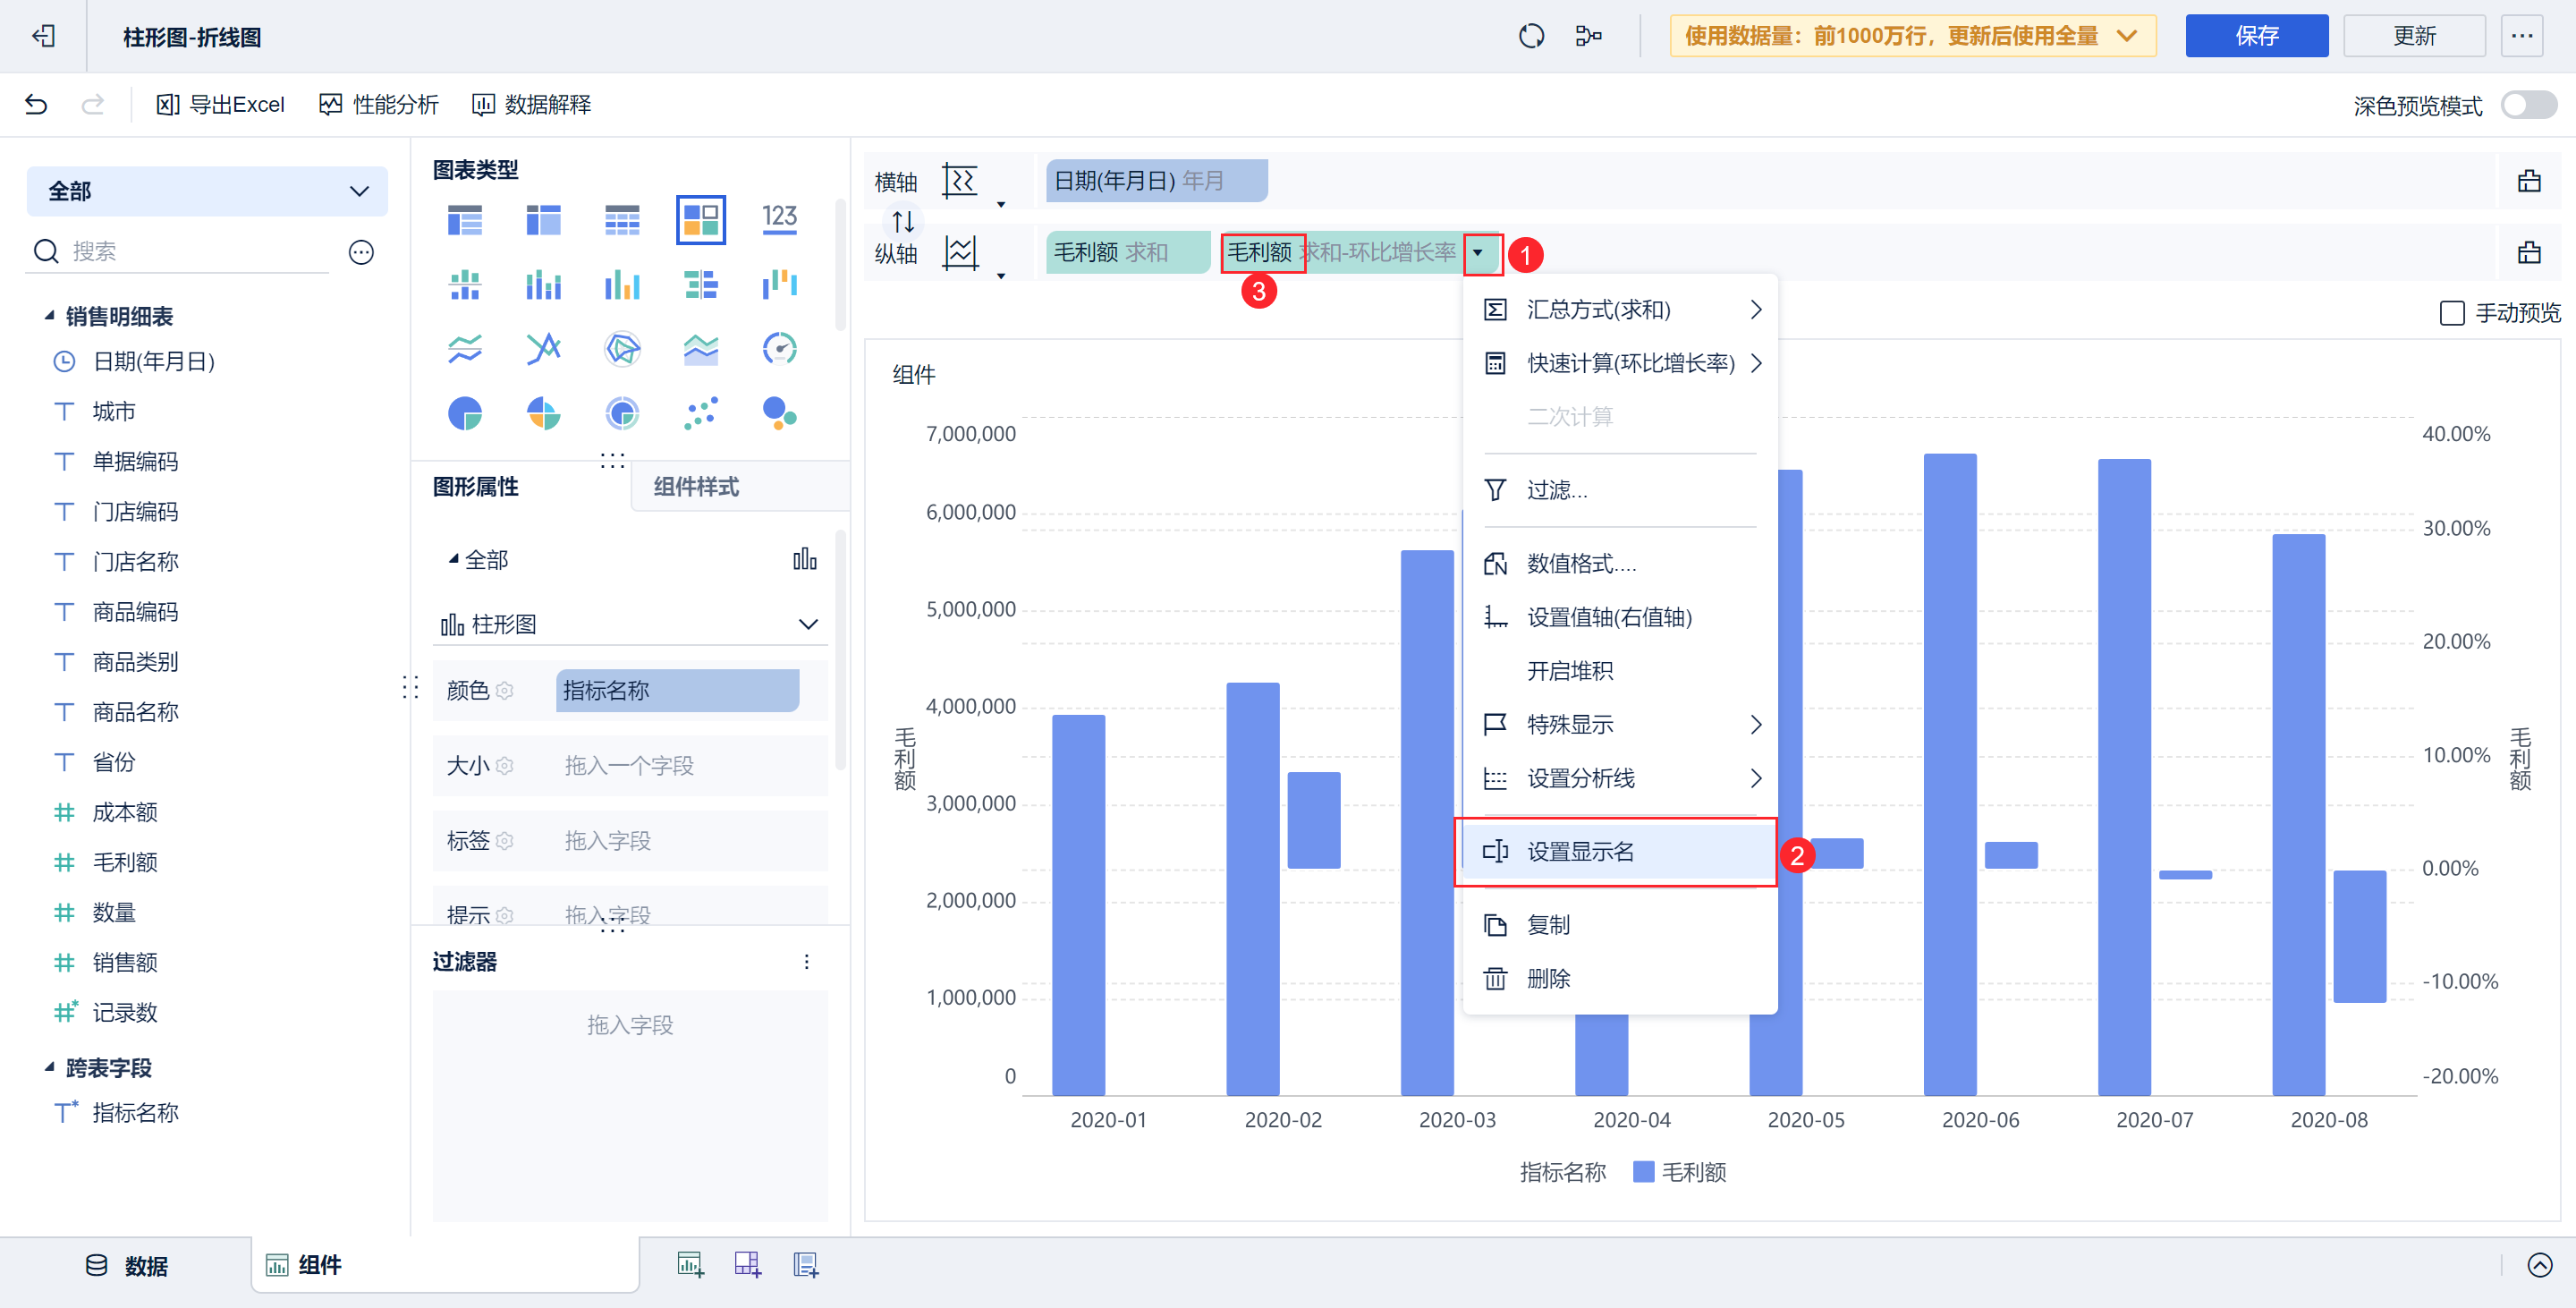Click the blue 保存 button
The image size is (2576, 1308).
point(2256,37)
